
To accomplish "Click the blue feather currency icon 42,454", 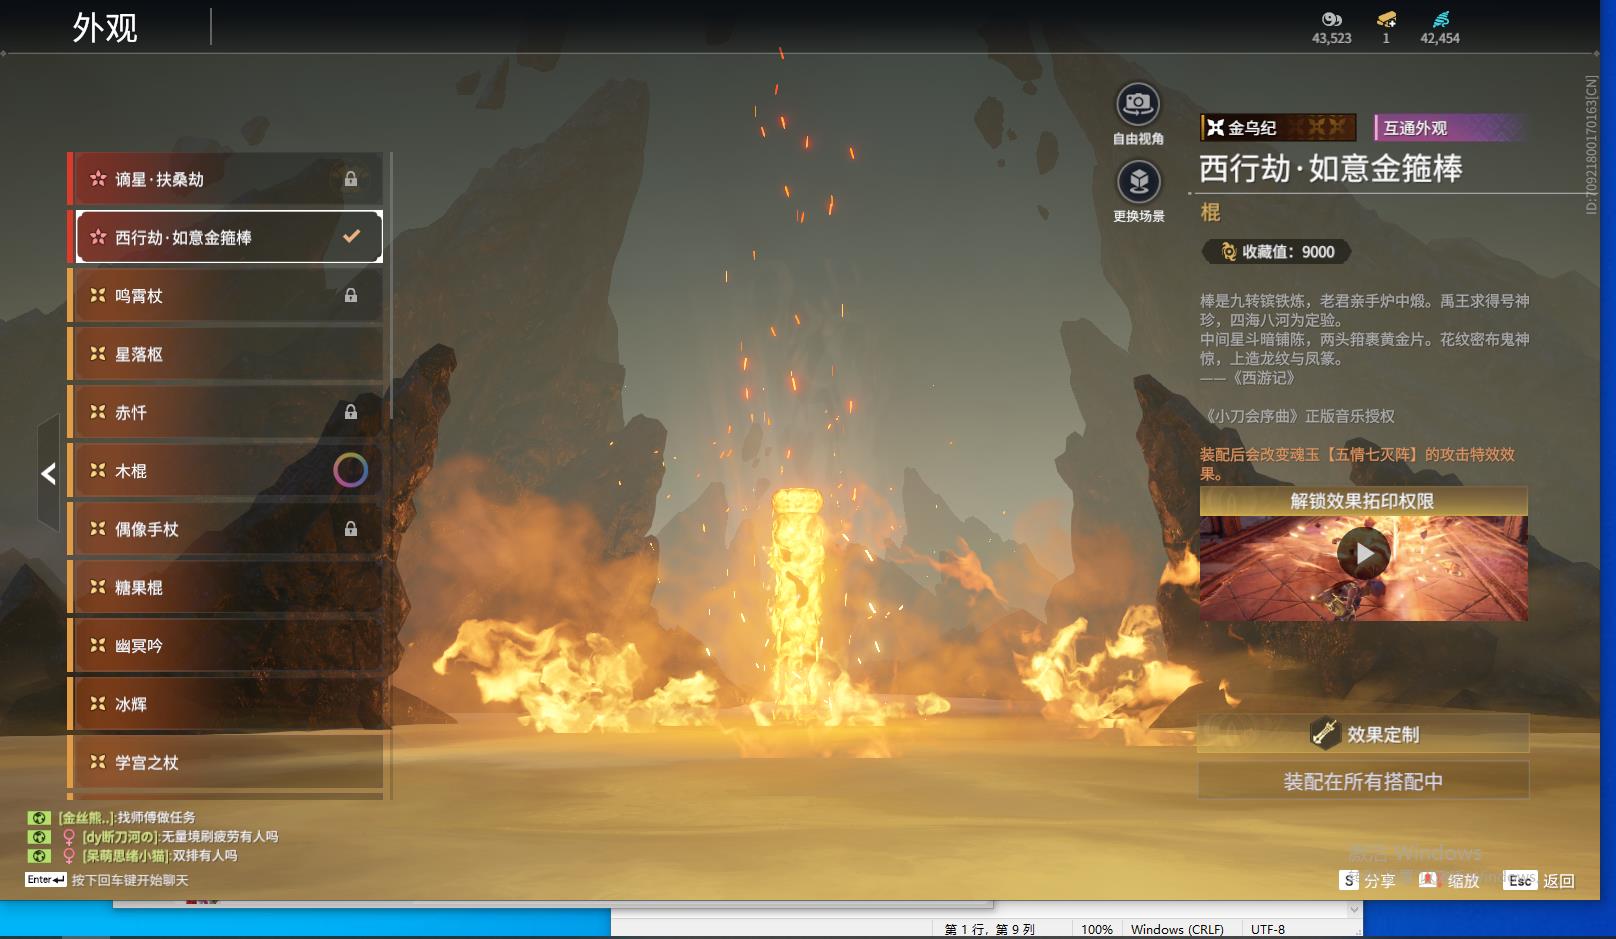I will [1440, 19].
